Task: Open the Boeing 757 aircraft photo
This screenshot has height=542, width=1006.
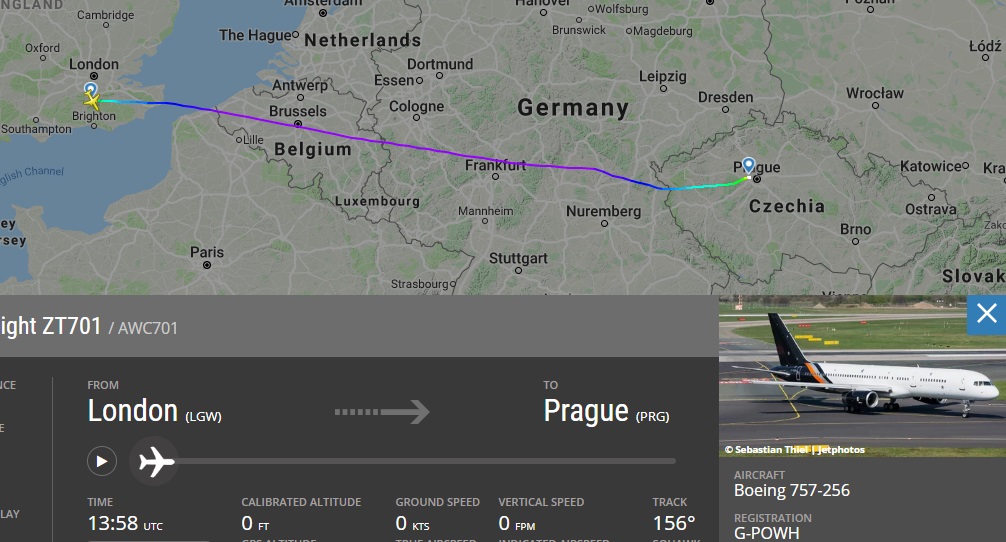Action: point(862,376)
